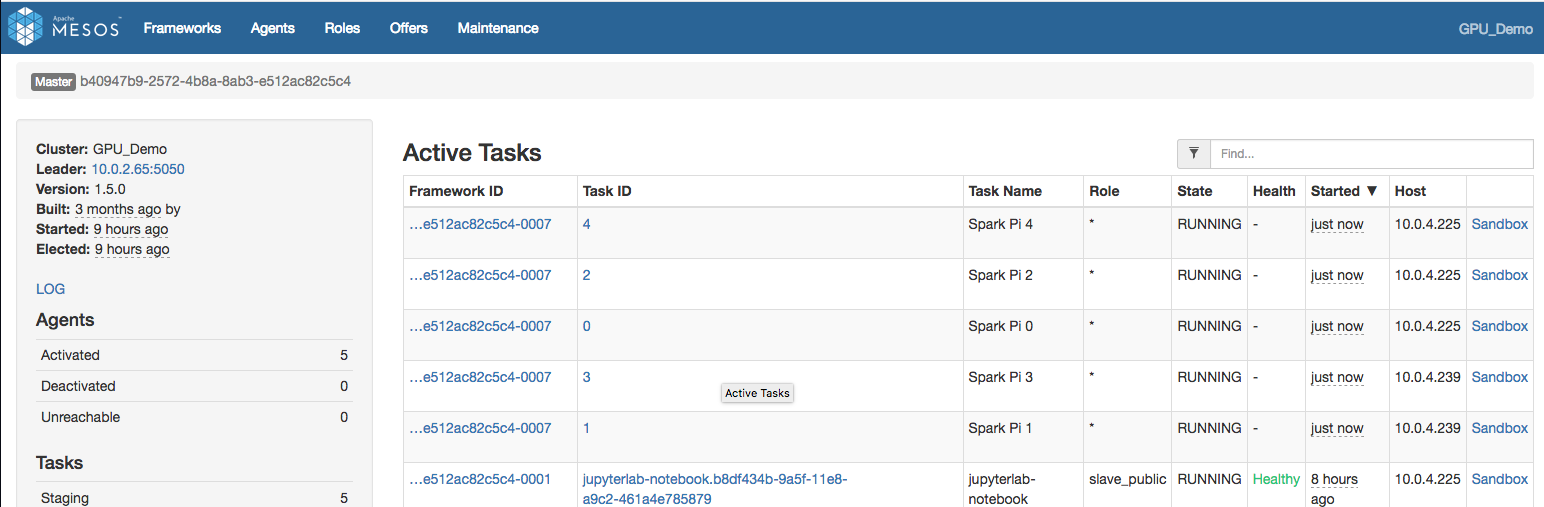The image size is (1544, 507).
Task: Open framework e512ac82c5c4-0001 link
Action: pos(480,479)
